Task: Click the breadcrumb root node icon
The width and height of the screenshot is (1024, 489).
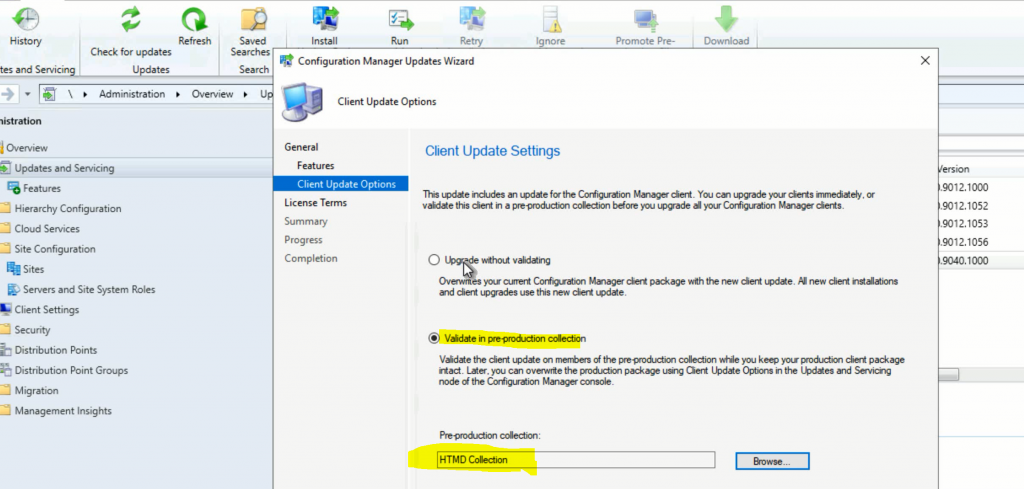Action: (49, 94)
